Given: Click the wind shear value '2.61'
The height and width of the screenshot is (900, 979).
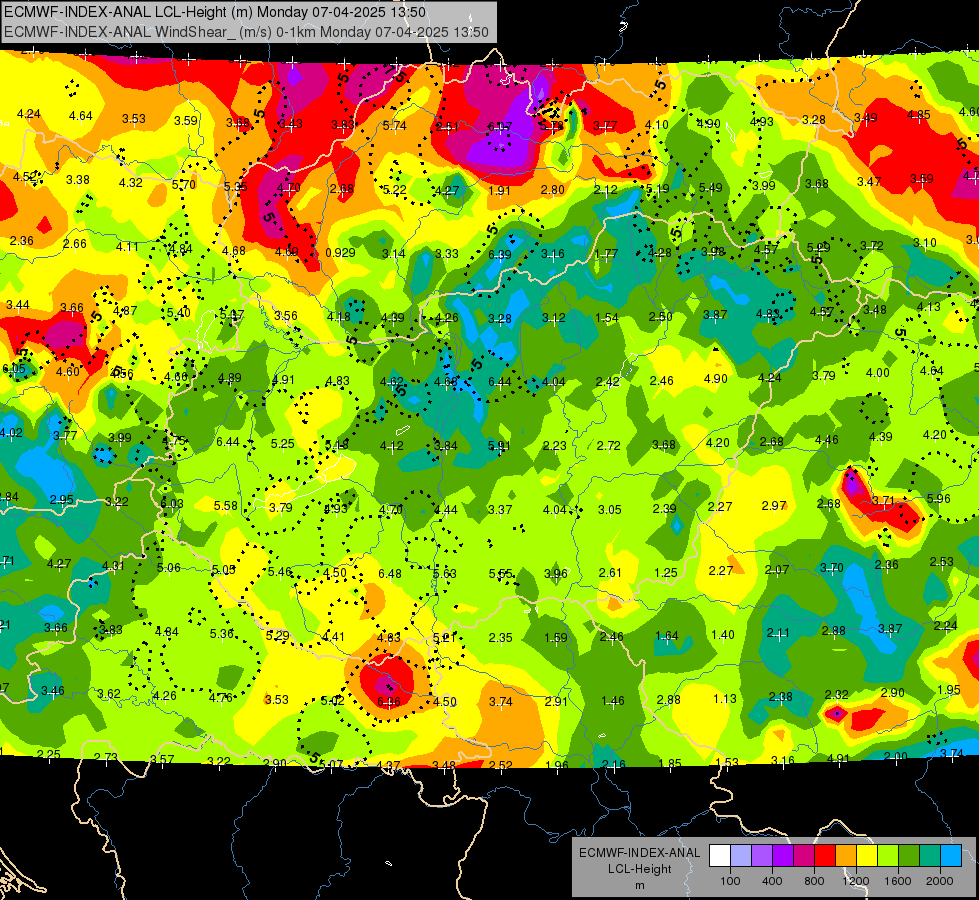Looking at the screenshot, I should tap(610, 573).
